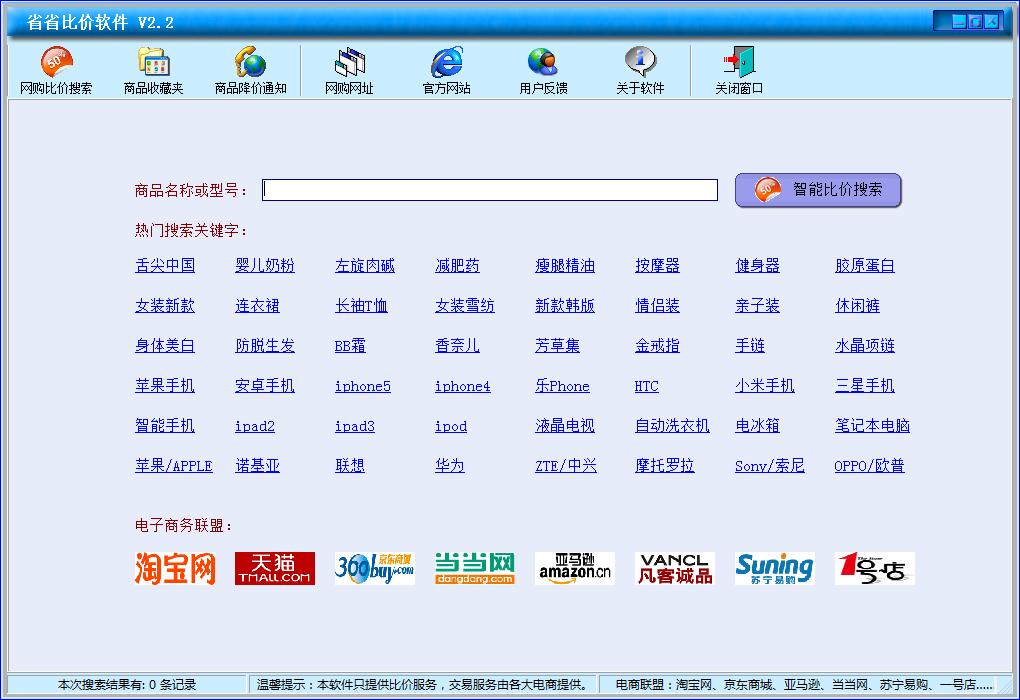The height and width of the screenshot is (700, 1020).
Task: Select 三星手机 keyword link
Action: coord(865,386)
